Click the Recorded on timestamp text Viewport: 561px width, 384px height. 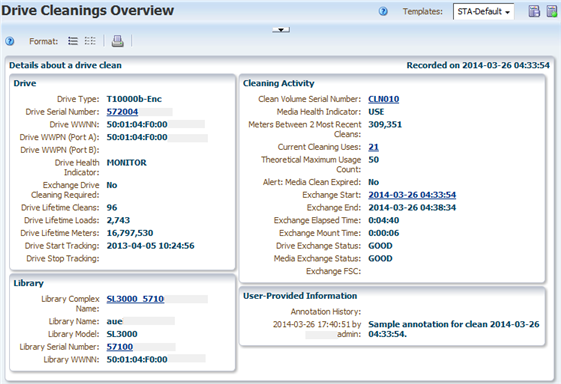(478, 65)
